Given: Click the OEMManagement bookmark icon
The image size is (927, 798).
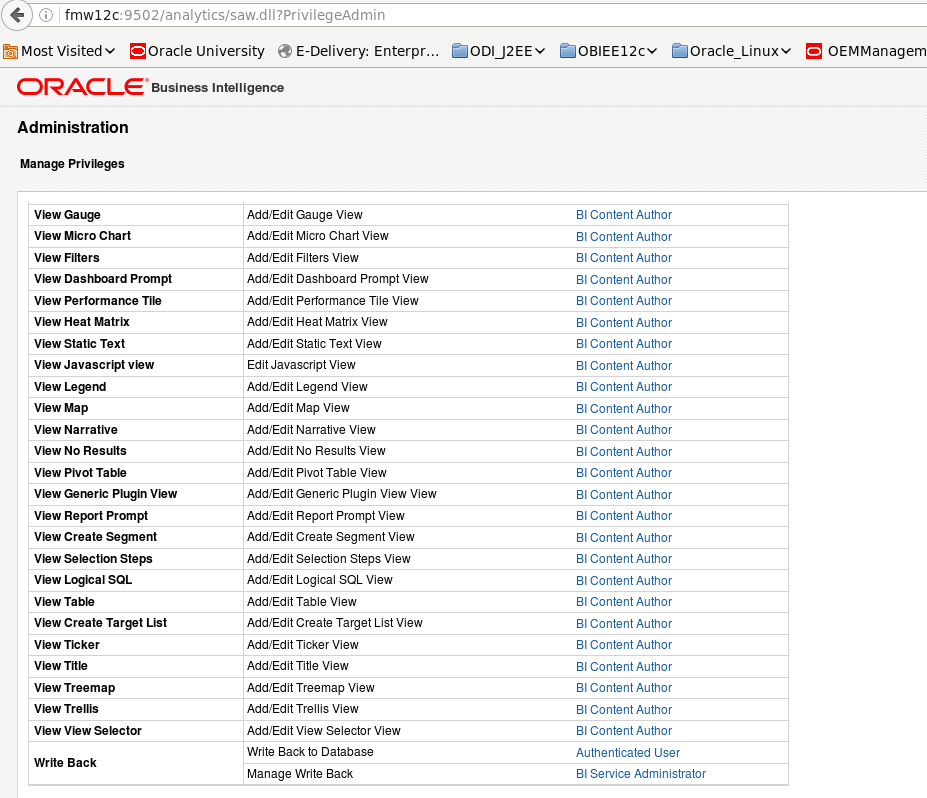Looking at the screenshot, I should click(814, 51).
